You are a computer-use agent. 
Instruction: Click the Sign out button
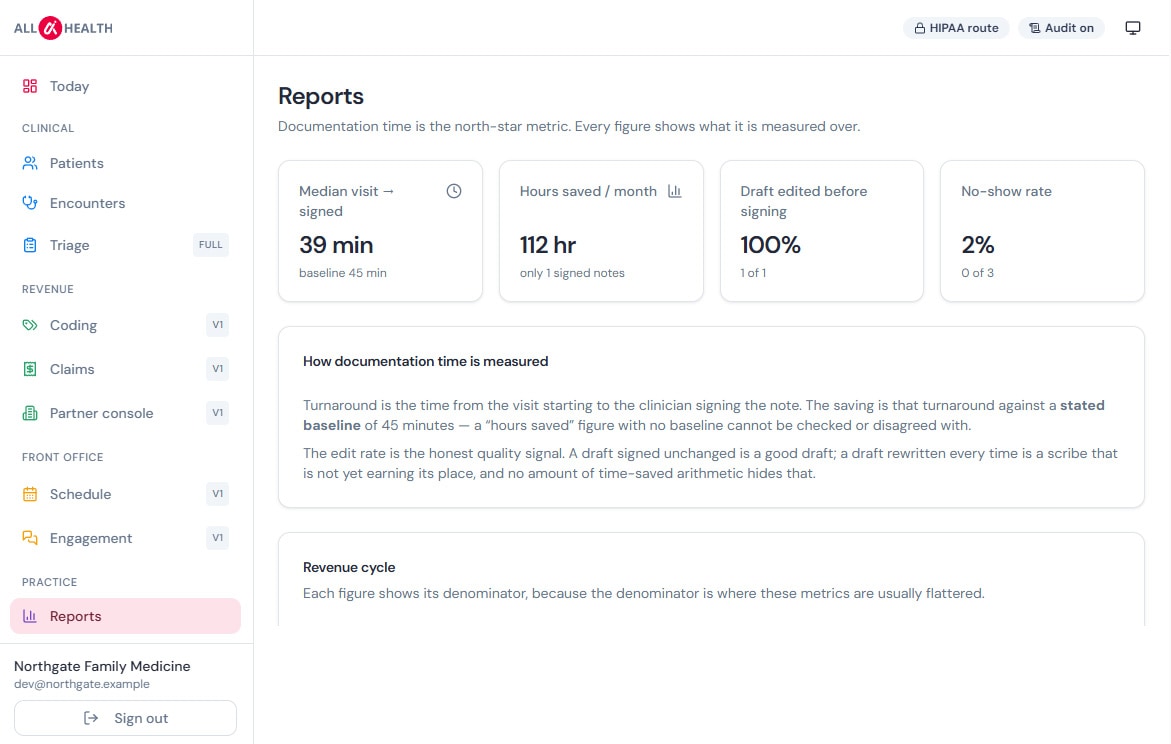coord(125,718)
